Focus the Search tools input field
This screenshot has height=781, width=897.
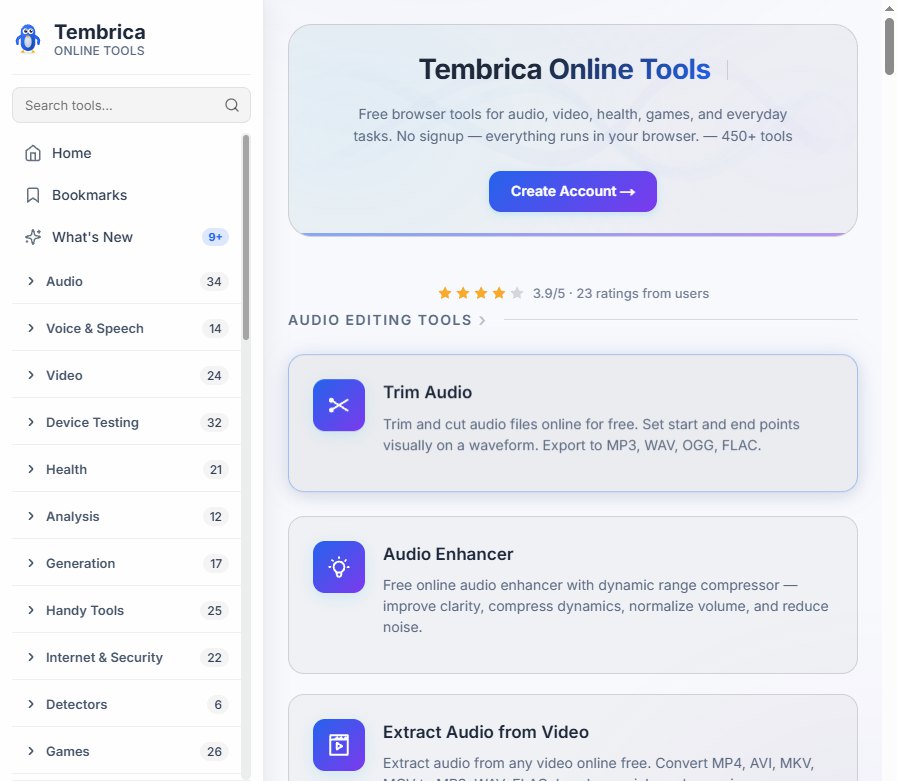pos(131,105)
